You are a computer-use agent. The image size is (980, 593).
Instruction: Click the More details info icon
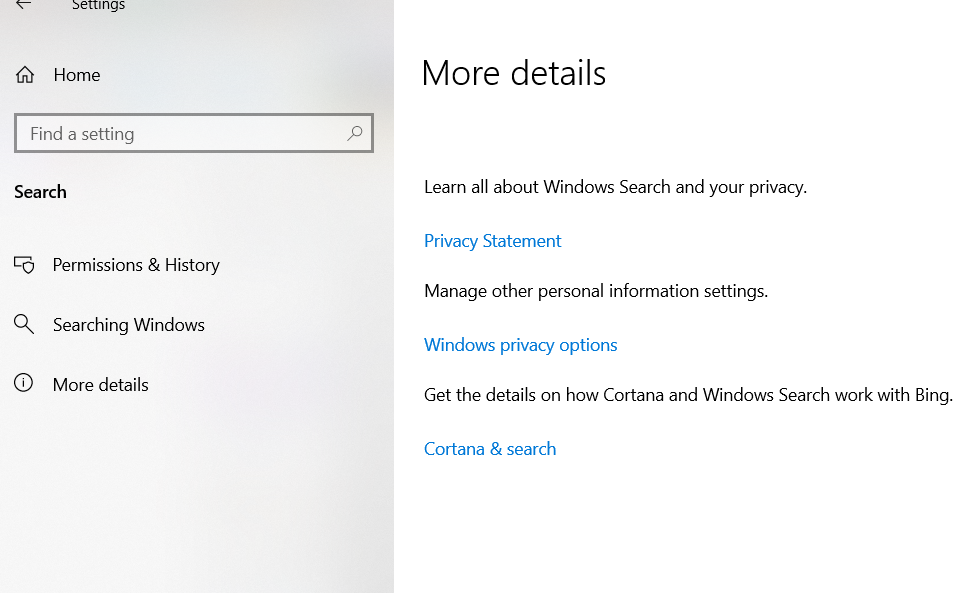24,383
